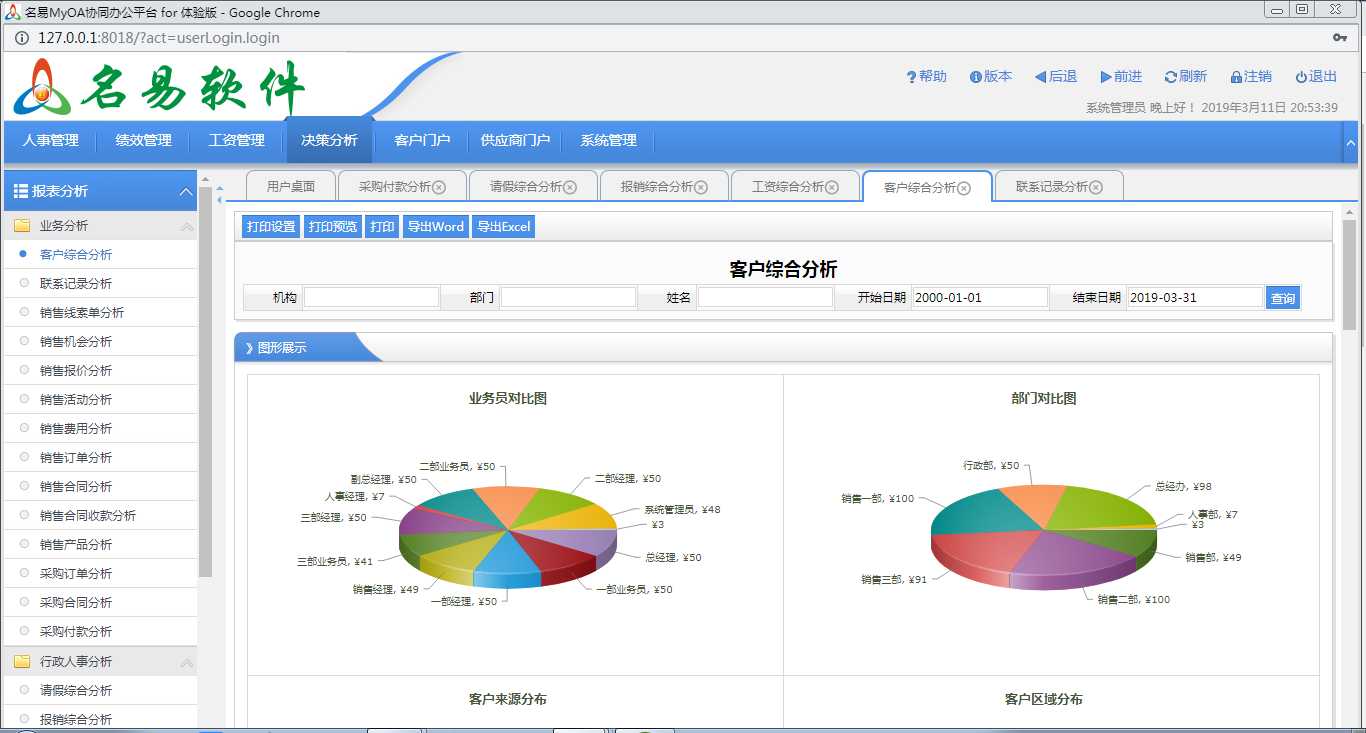This screenshot has height=733, width=1366.
Task: Click the logout lock icon
Action: pyautogui.click(x=1236, y=77)
